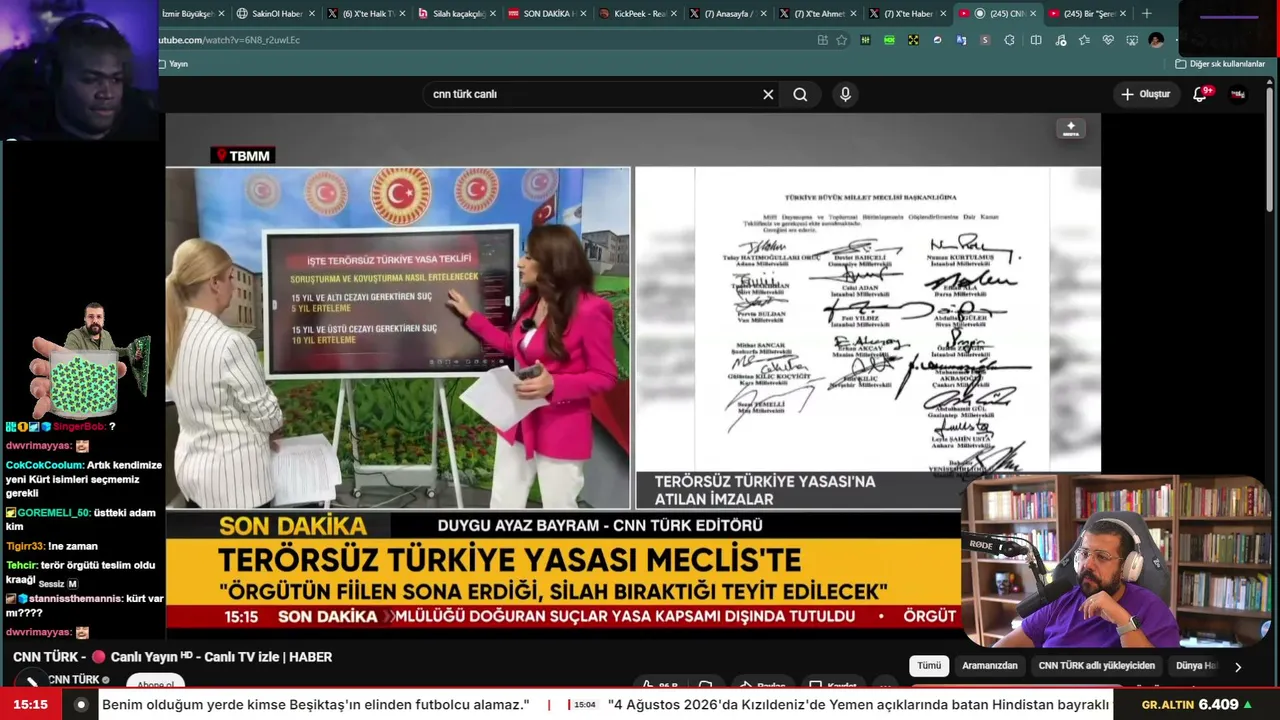Click the CNN TÜRK channel name
The image size is (1280, 720).
pos(73,680)
